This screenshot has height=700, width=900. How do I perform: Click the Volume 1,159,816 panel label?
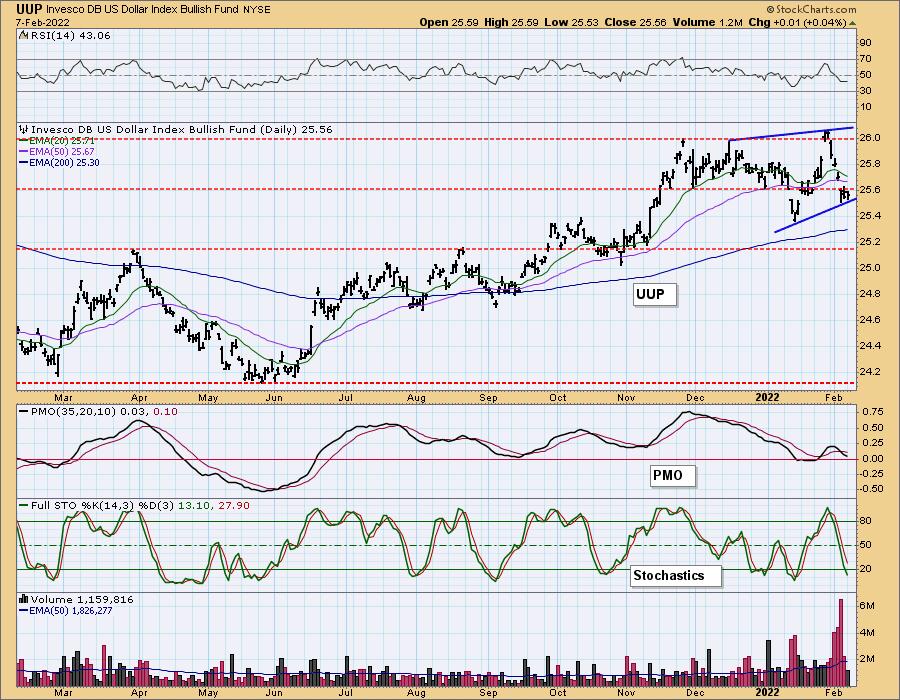pos(82,600)
